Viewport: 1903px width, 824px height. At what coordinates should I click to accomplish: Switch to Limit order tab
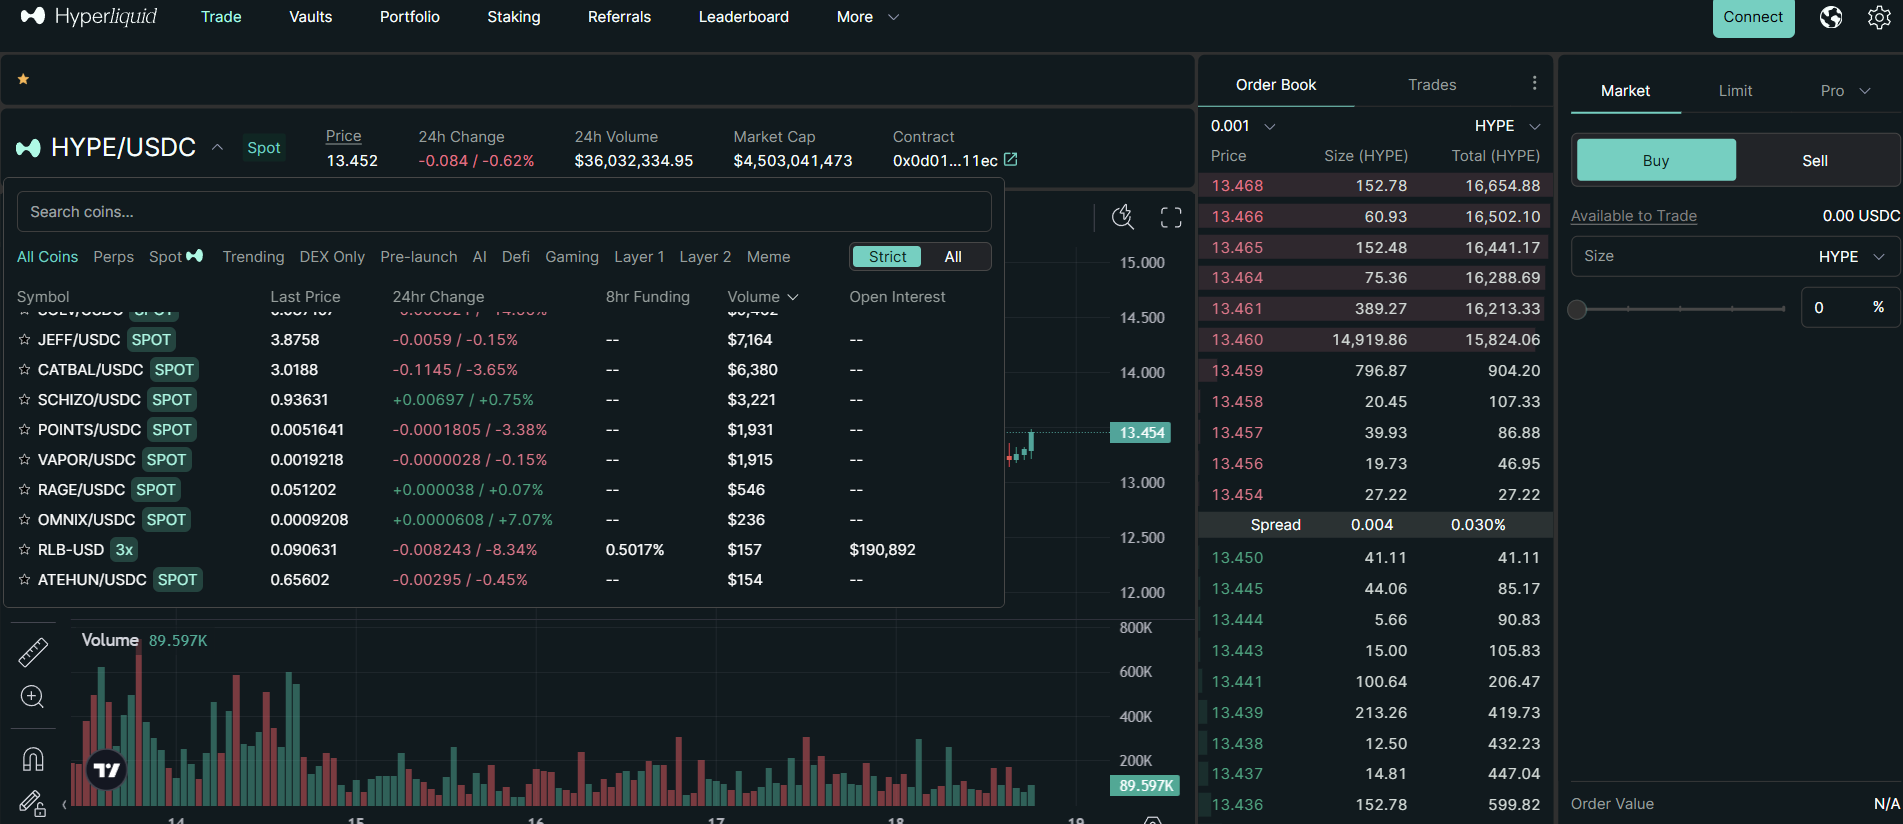click(1735, 91)
